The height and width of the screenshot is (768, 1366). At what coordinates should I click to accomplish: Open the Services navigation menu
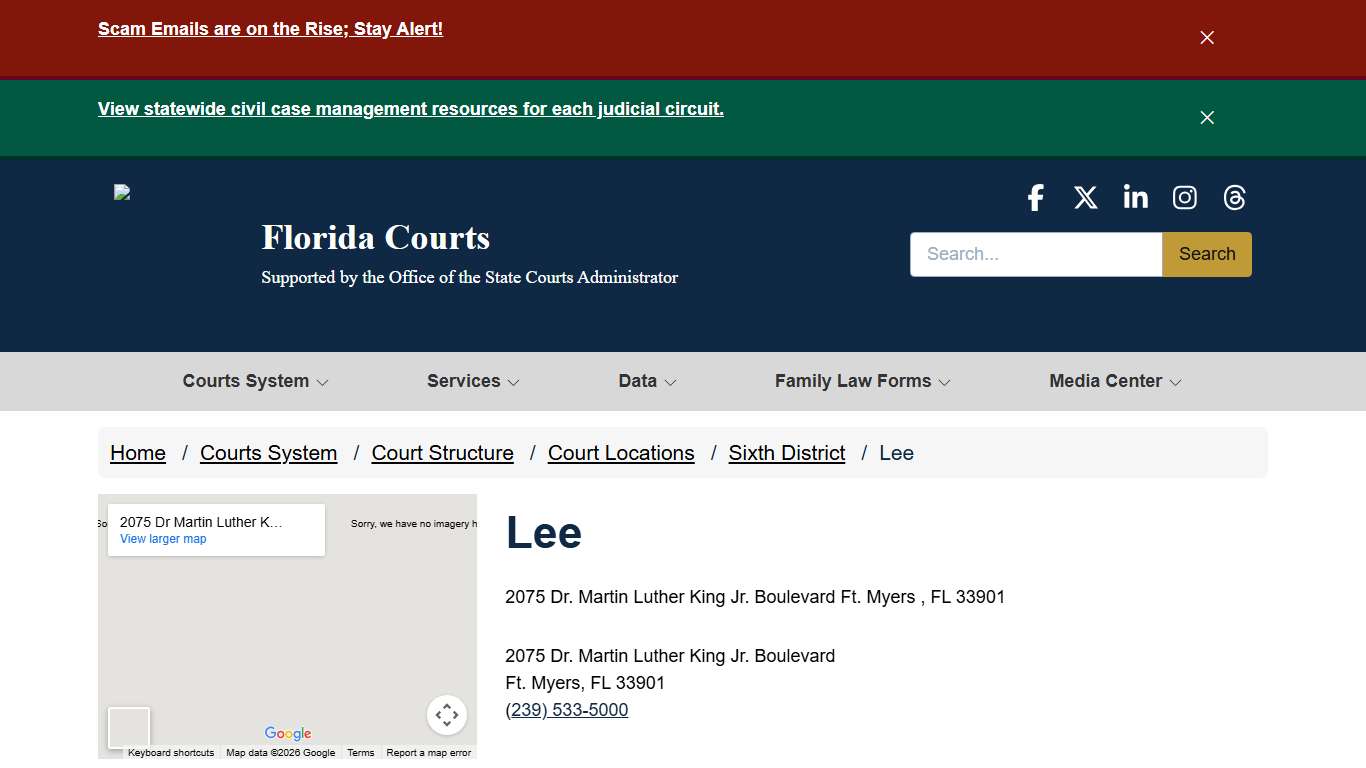click(x=471, y=381)
